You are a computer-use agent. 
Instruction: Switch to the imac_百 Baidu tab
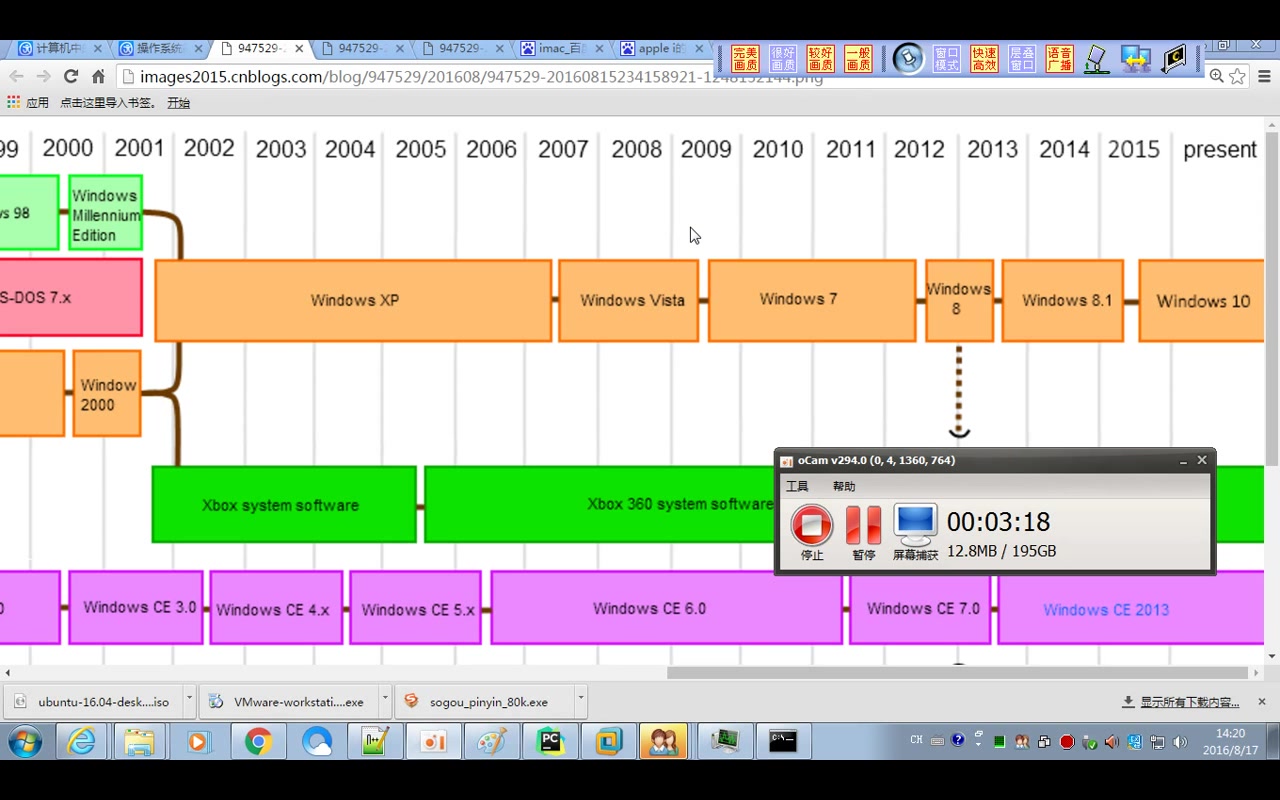pyautogui.click(x=560, y=48)
